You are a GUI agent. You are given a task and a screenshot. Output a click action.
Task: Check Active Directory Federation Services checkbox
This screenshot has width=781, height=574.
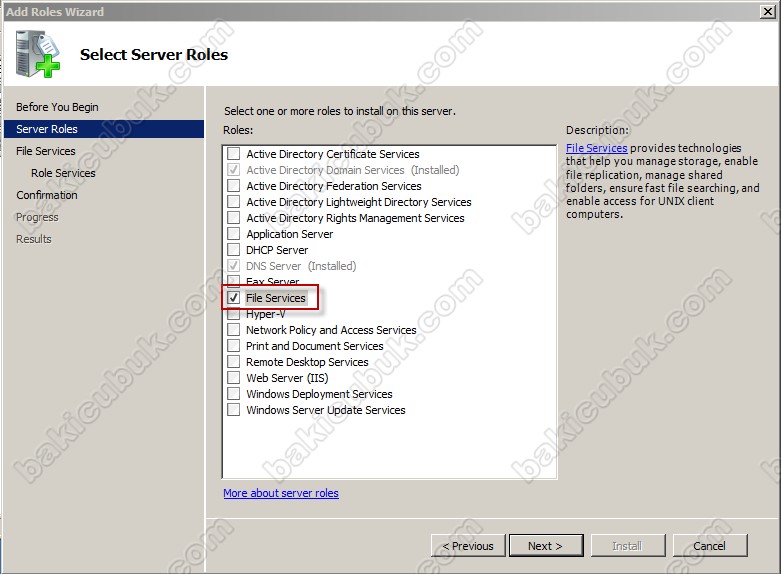point(233,185)
